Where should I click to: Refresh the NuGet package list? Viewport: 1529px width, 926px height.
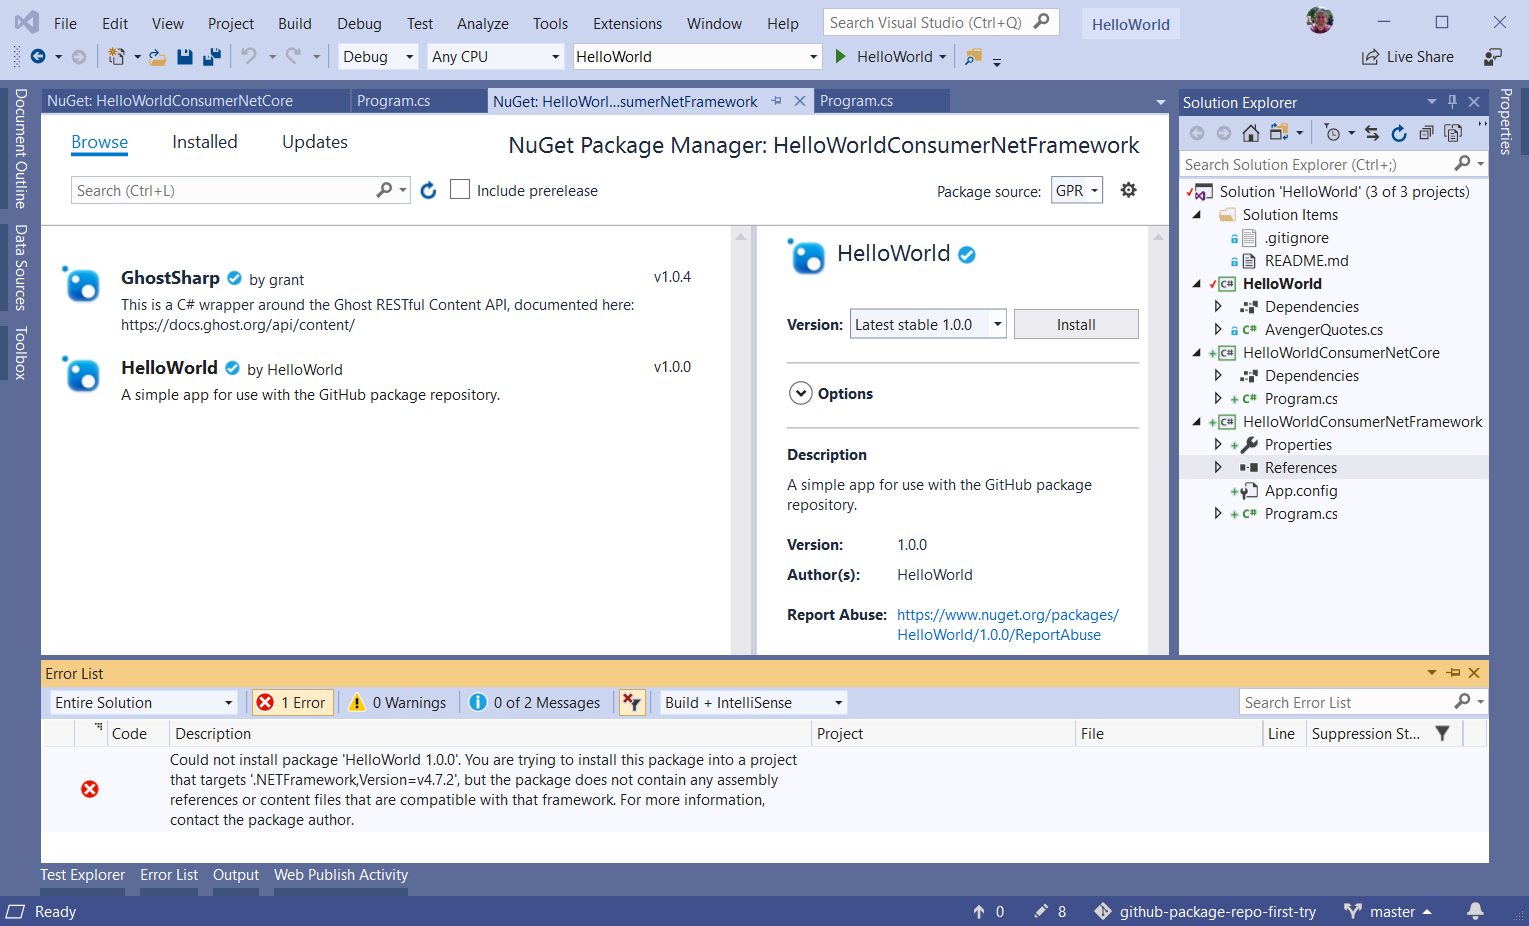click(428, 190)
